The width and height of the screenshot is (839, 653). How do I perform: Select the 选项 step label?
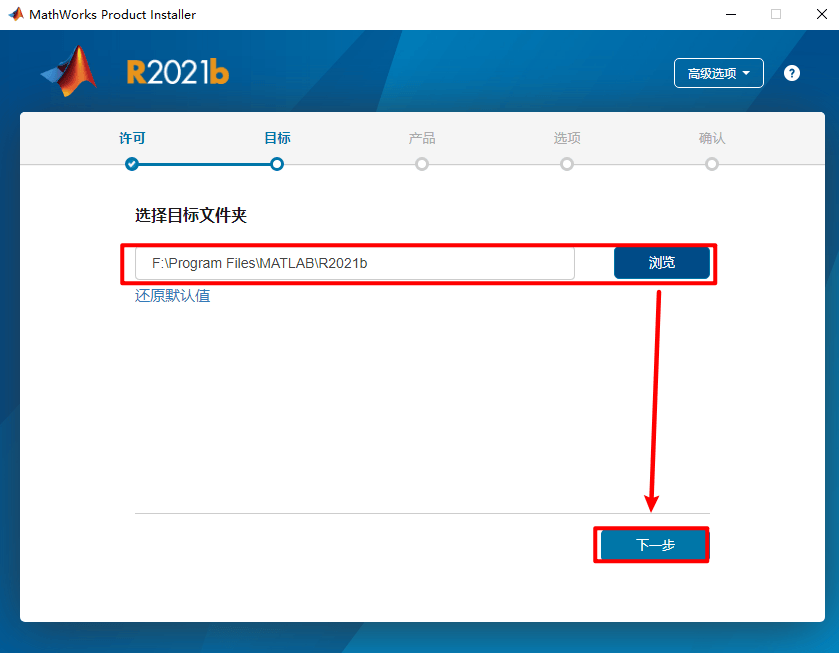pyautogui.click(x=567, y=138)
